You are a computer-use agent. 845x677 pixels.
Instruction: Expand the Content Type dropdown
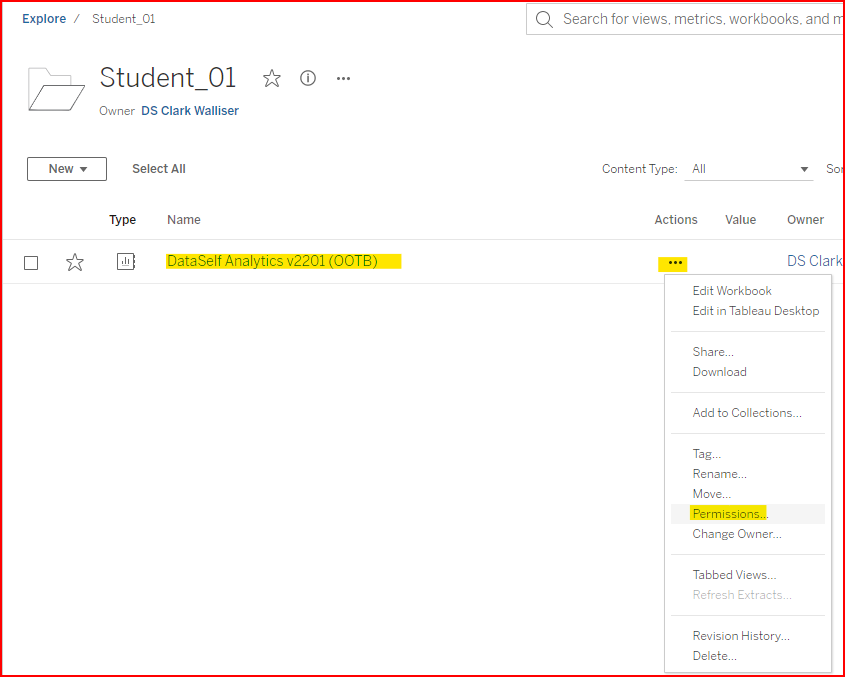pyautogui.click(x=750, y=169)
